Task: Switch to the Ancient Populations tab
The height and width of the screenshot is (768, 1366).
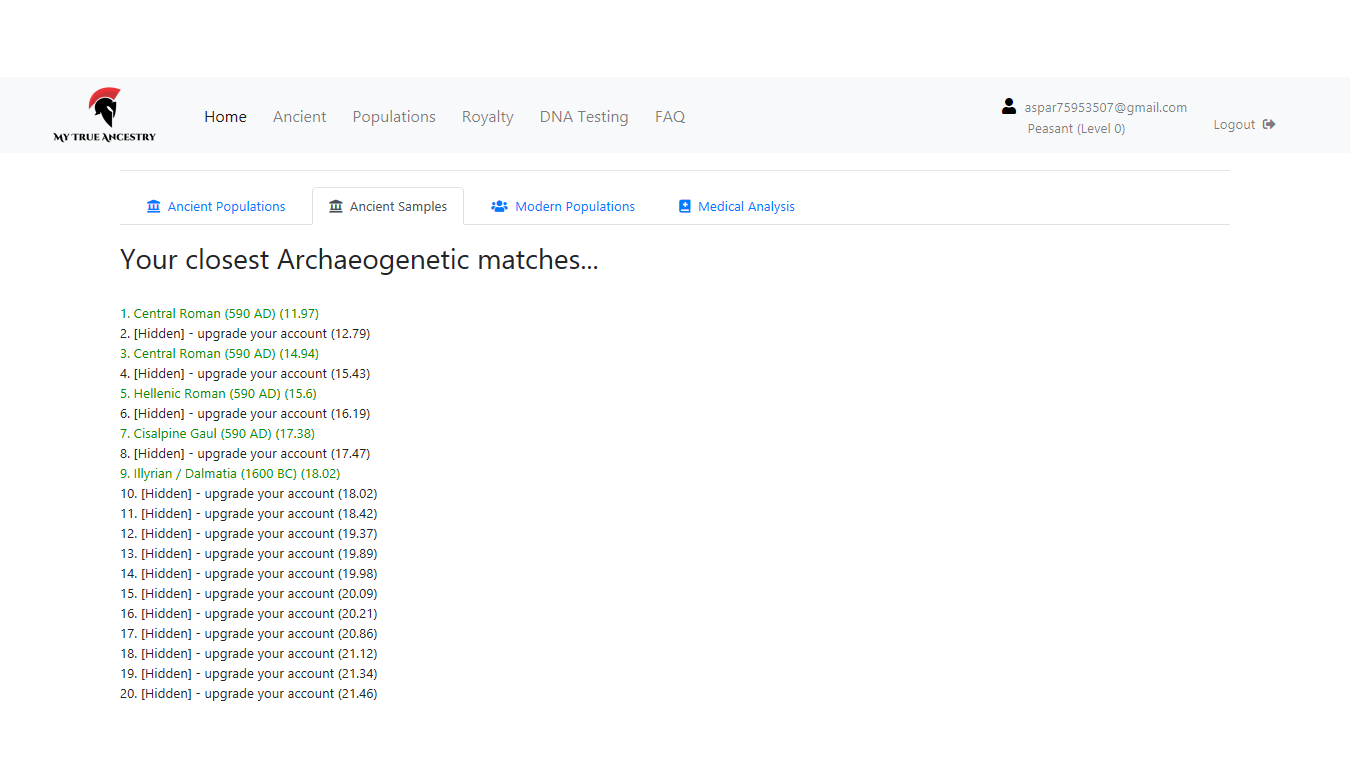Action: [x=216, y=206]
